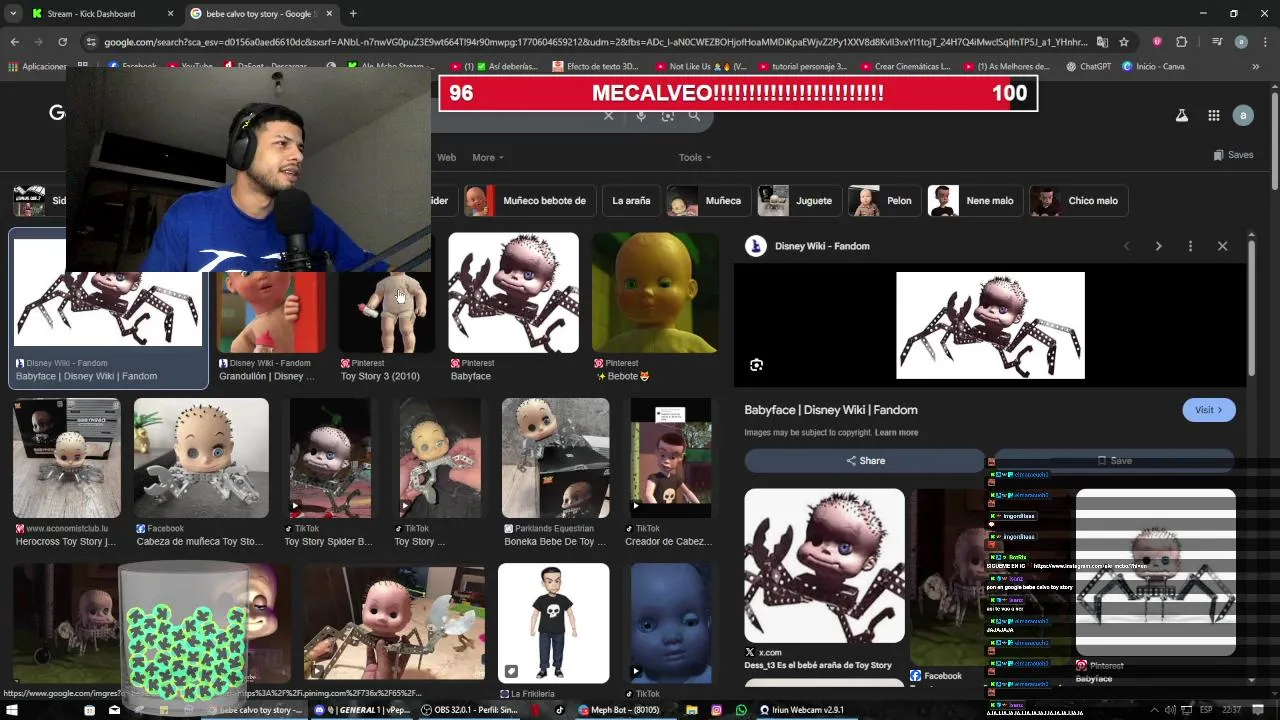The image size is (1280, 720).
Task: Open TikTok Creador de Cabez thumbnail
Action: (671, 458)
